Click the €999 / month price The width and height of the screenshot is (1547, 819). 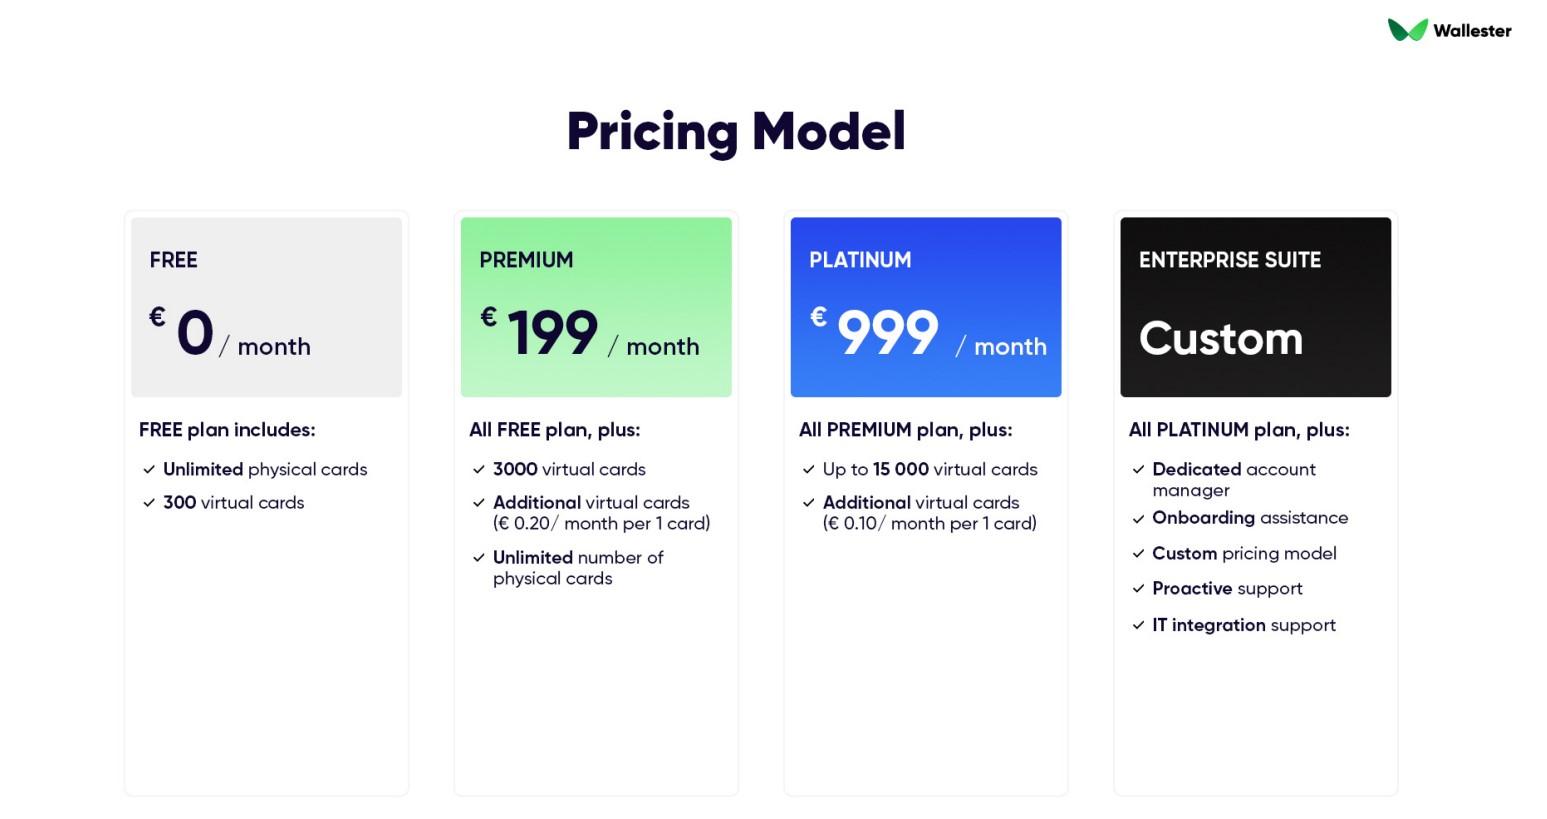click(928, 333)
